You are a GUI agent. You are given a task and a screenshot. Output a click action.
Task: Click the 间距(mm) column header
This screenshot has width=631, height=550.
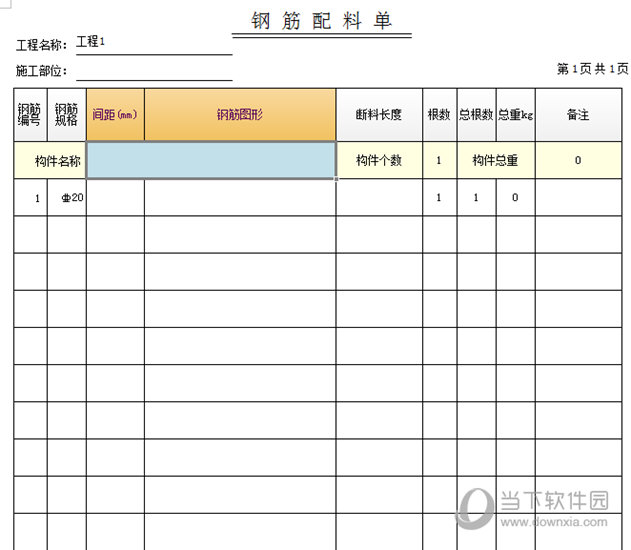point(115,115)
